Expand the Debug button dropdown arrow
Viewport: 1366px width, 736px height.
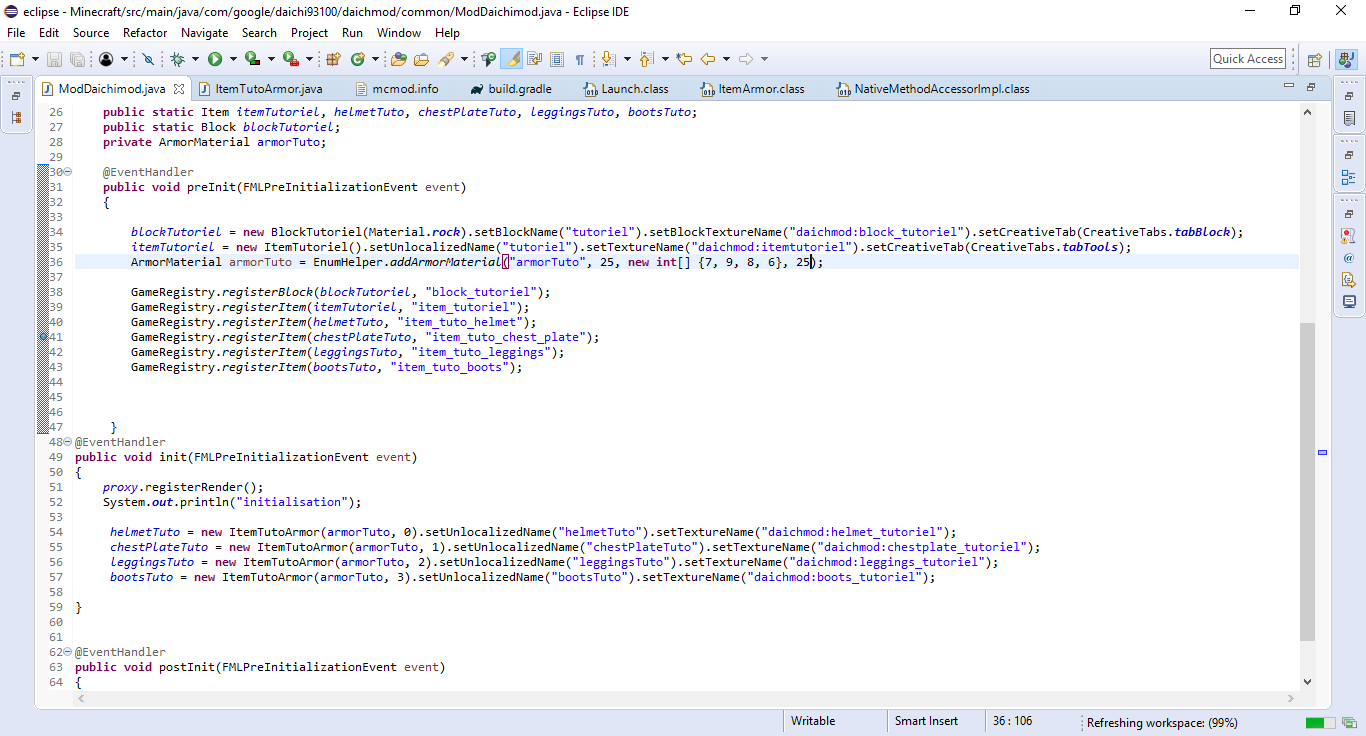point(195,60)
